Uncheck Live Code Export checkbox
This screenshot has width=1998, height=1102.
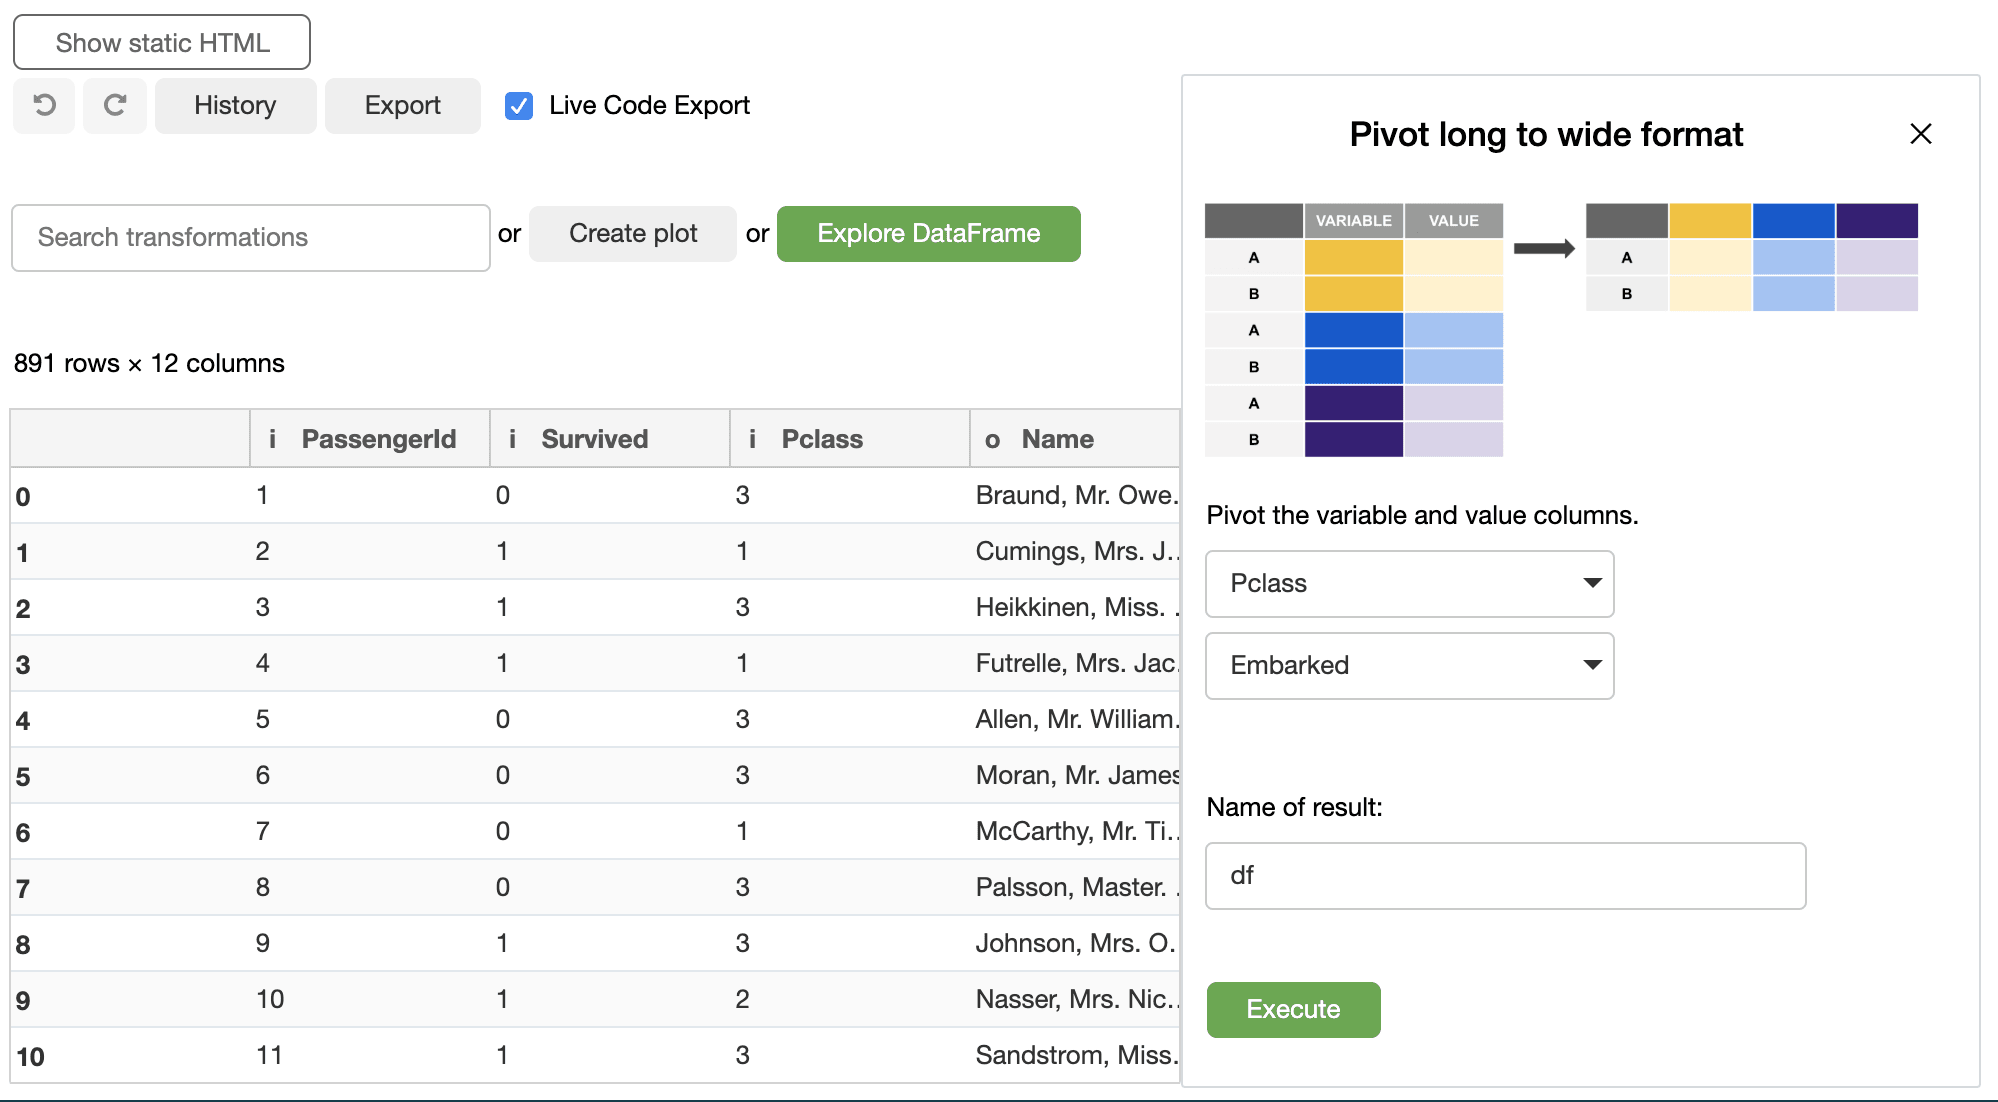pyautogui.click(x=519, y=106)
